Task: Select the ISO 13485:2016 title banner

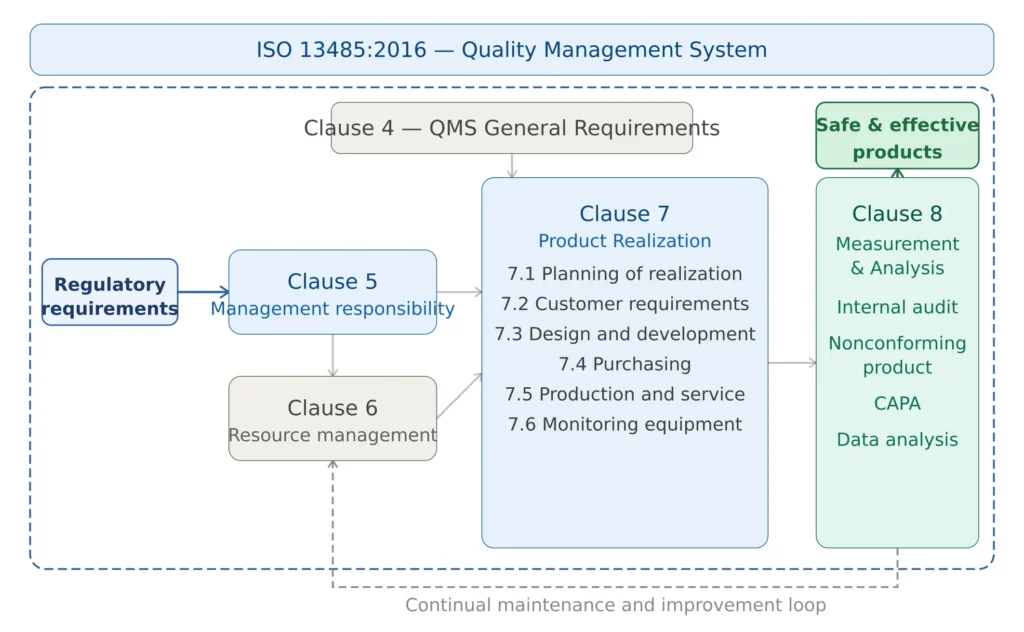Action: click(512, 49)
